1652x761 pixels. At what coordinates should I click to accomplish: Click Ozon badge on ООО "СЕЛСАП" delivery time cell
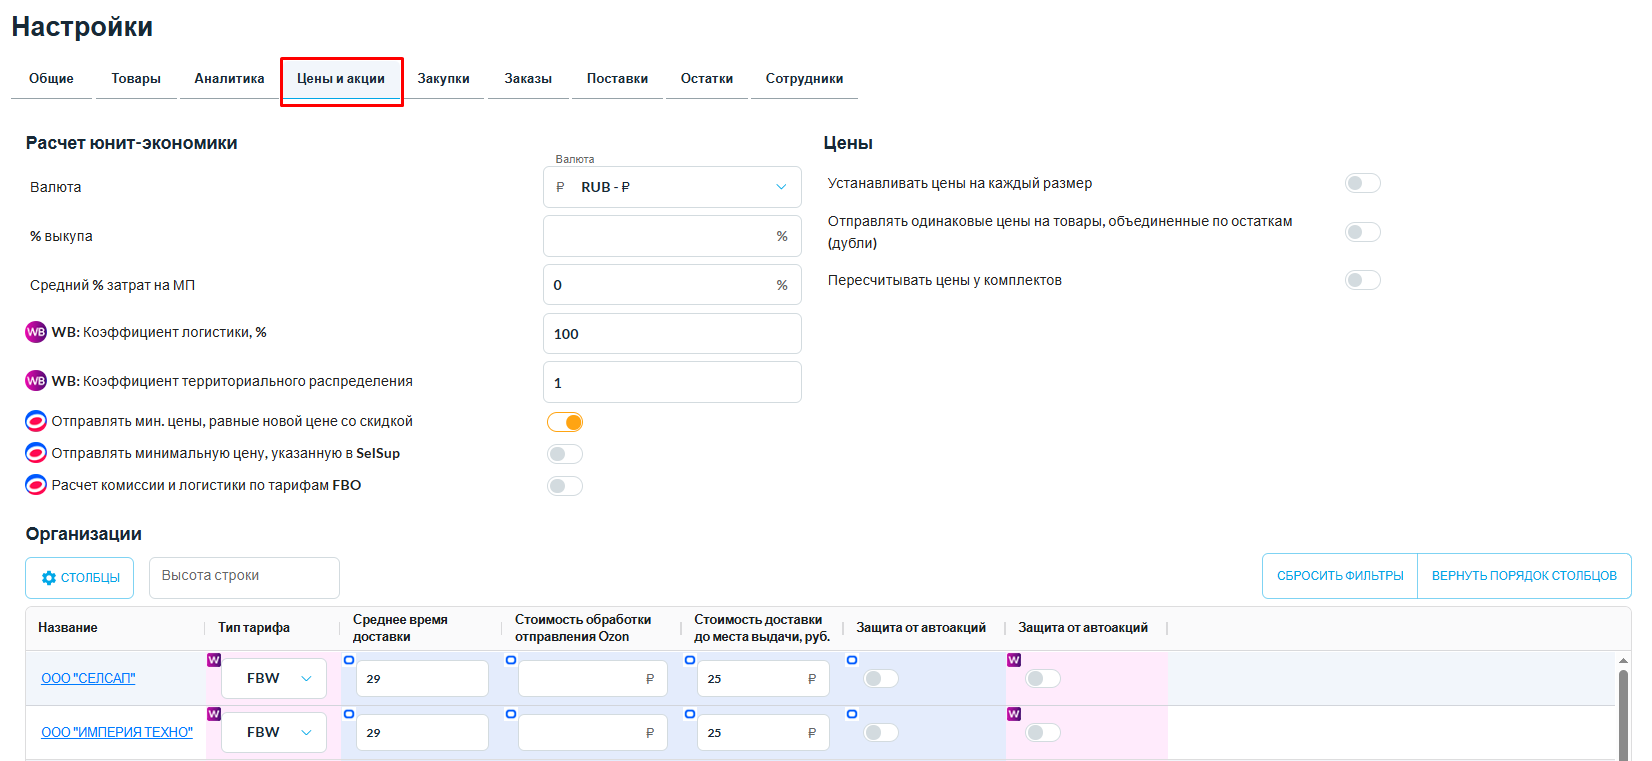349,660
